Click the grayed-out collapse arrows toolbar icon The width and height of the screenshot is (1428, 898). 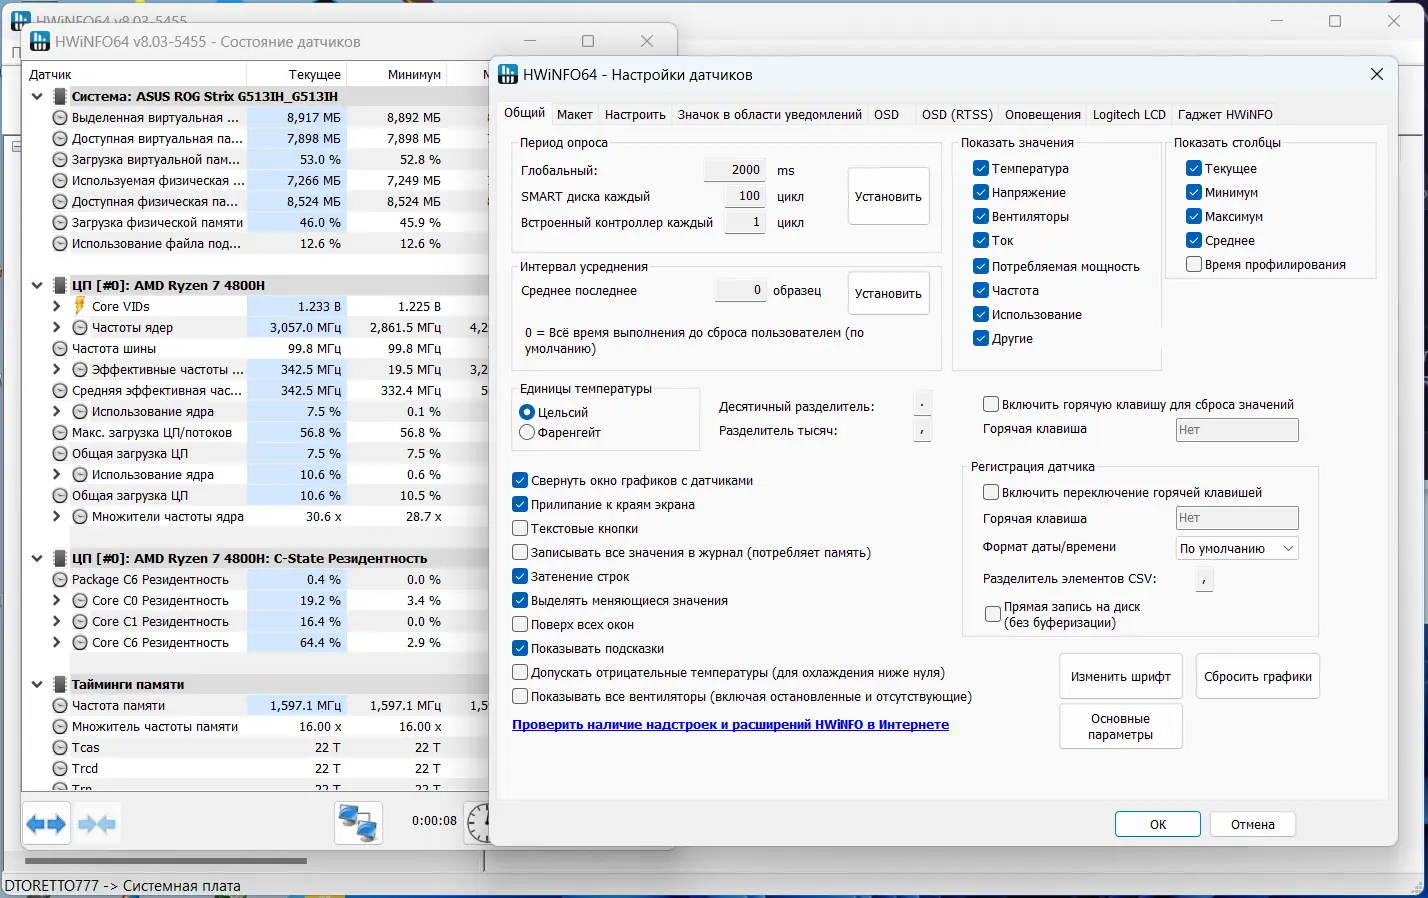tap(97, 824)
